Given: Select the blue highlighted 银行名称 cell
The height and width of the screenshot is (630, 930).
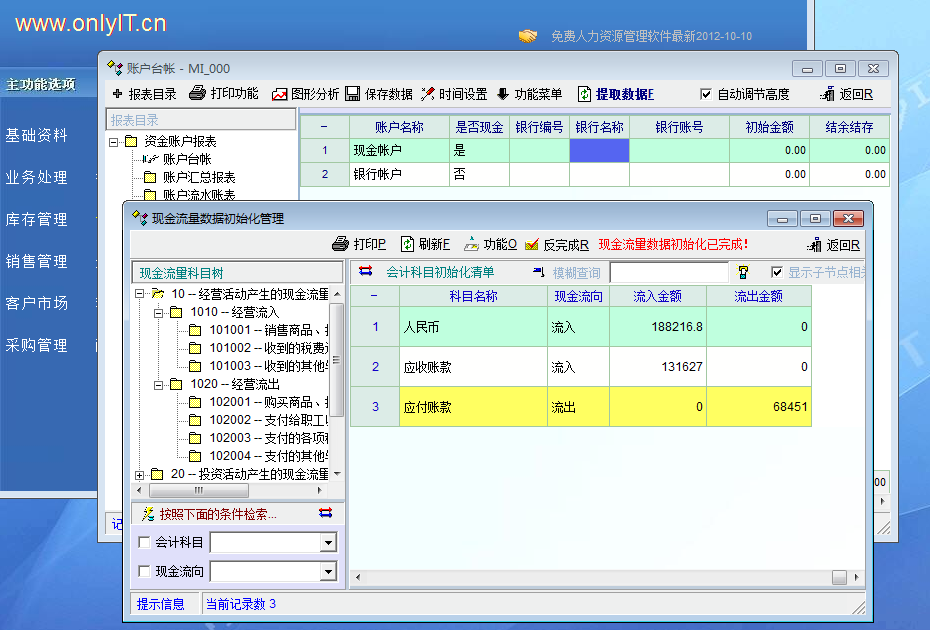Looking at the screenshot, I should [x=599, y=150].
